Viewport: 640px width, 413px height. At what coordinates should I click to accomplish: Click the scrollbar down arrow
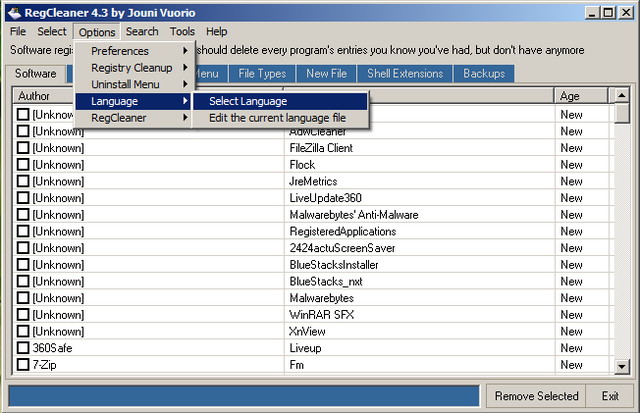click(x=621, y=366)
